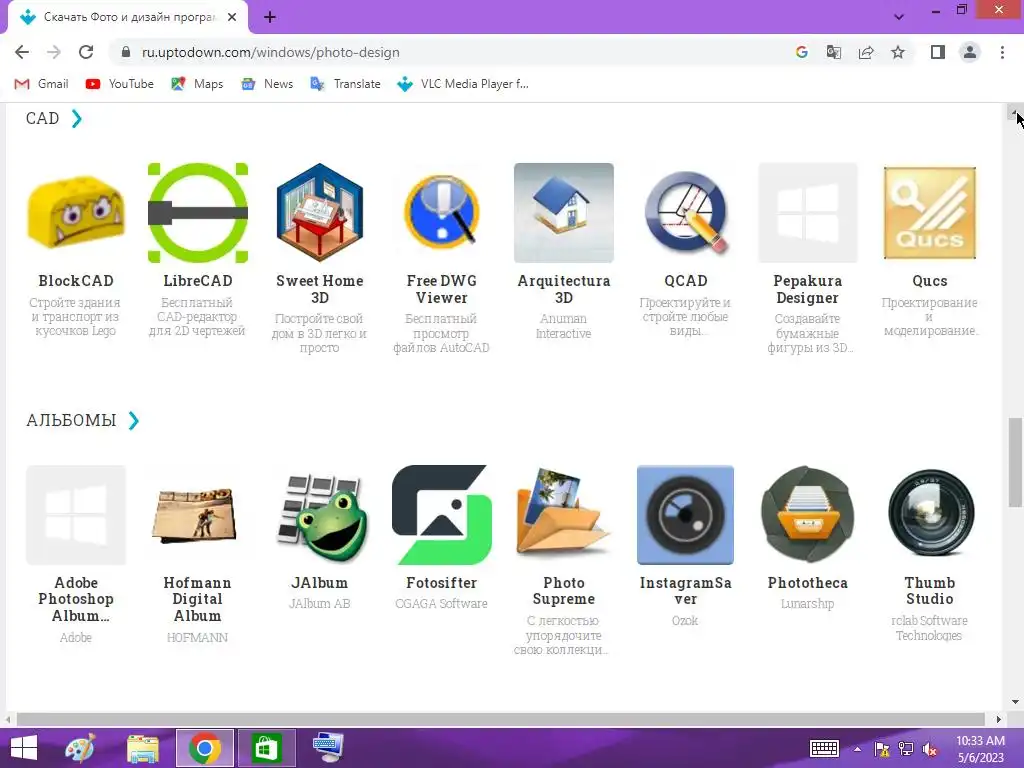1024x768 pixels.
Task: Click the CAD section heading
Action: point(42,118)
